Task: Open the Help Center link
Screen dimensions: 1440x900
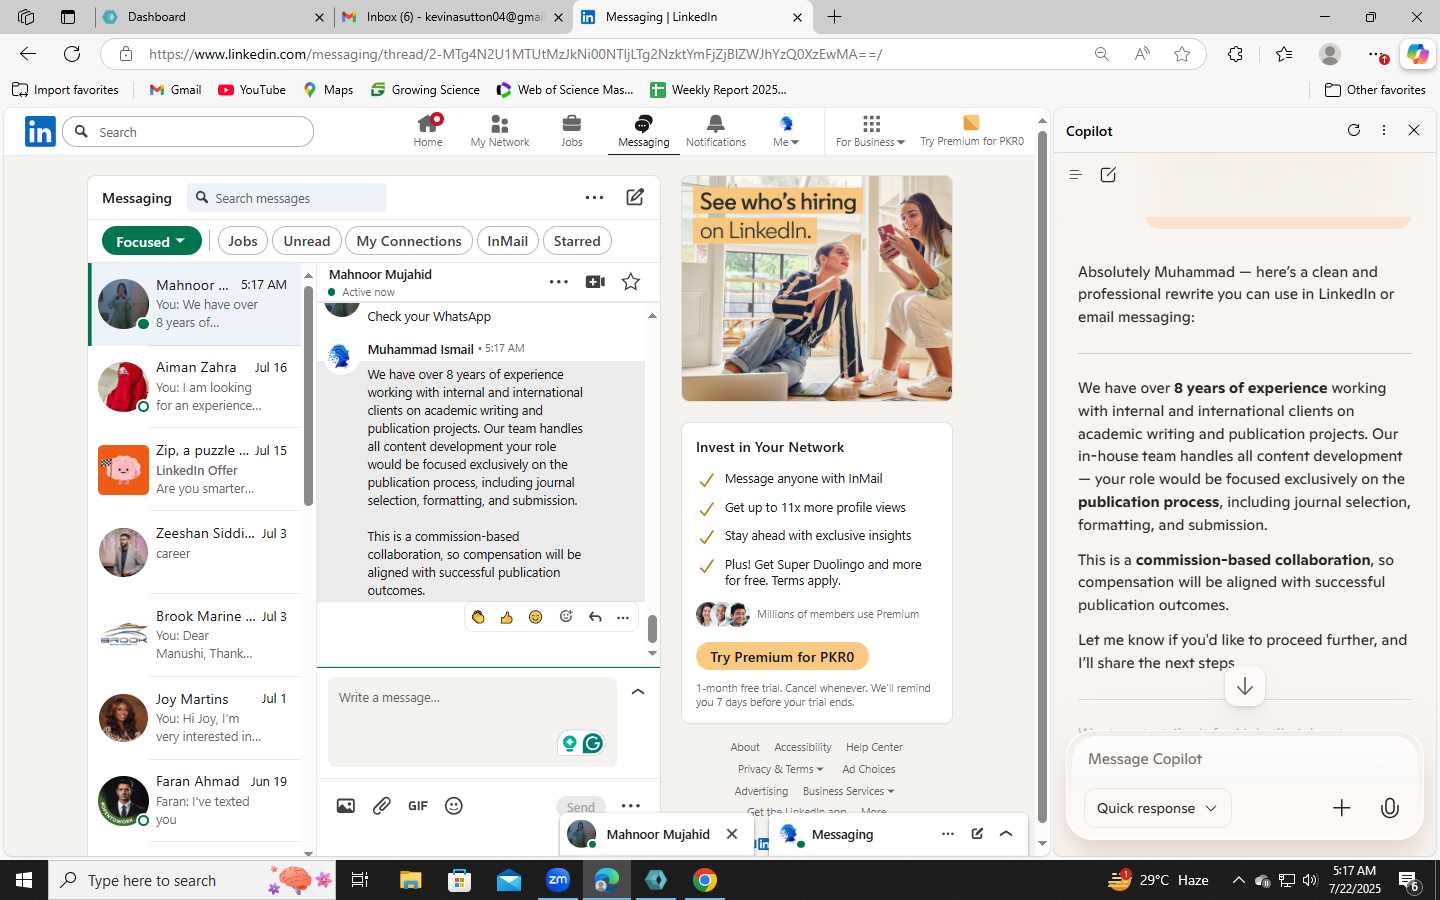Action: point(874,747)
